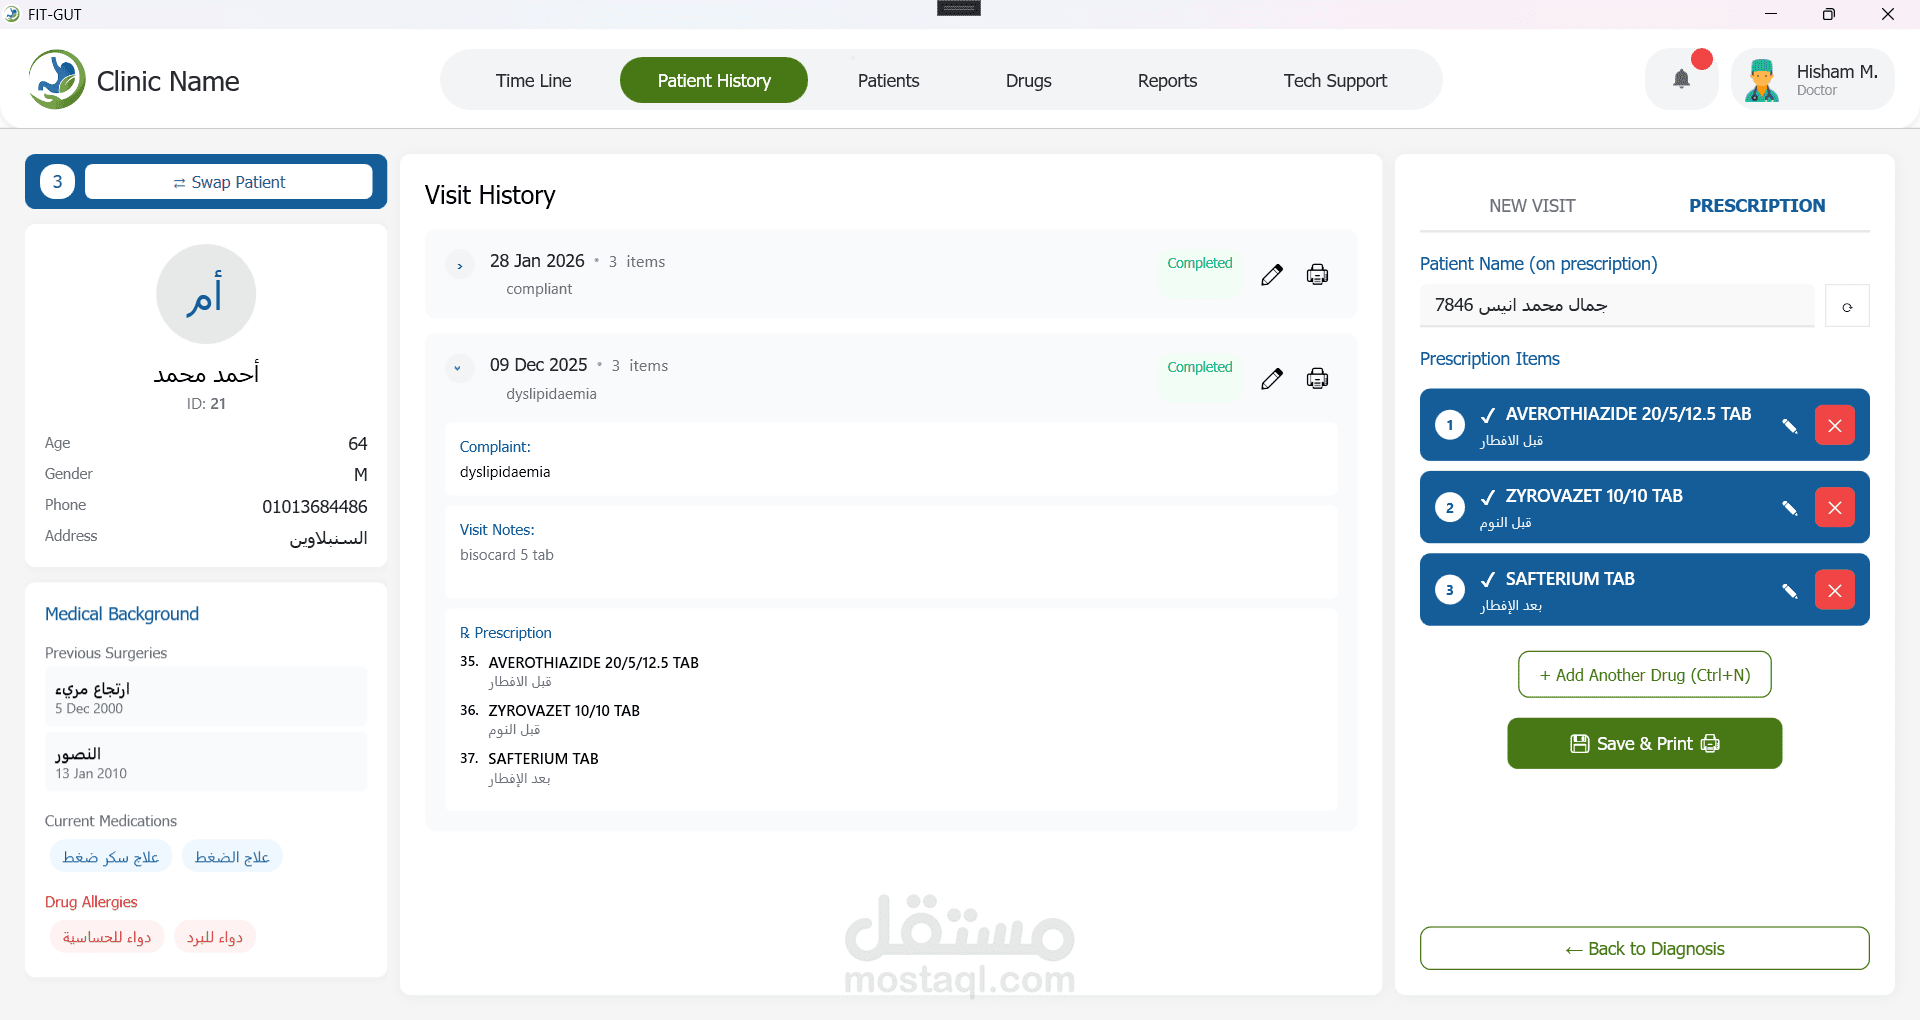Click the clinic logo
Screen dimensions: 1920x1020
point(56,79)
